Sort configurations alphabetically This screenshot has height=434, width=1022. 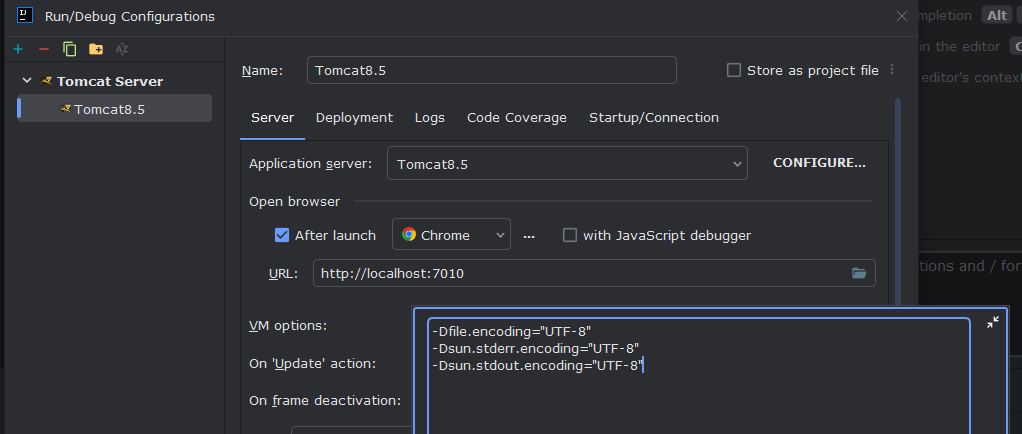point(122,49)
